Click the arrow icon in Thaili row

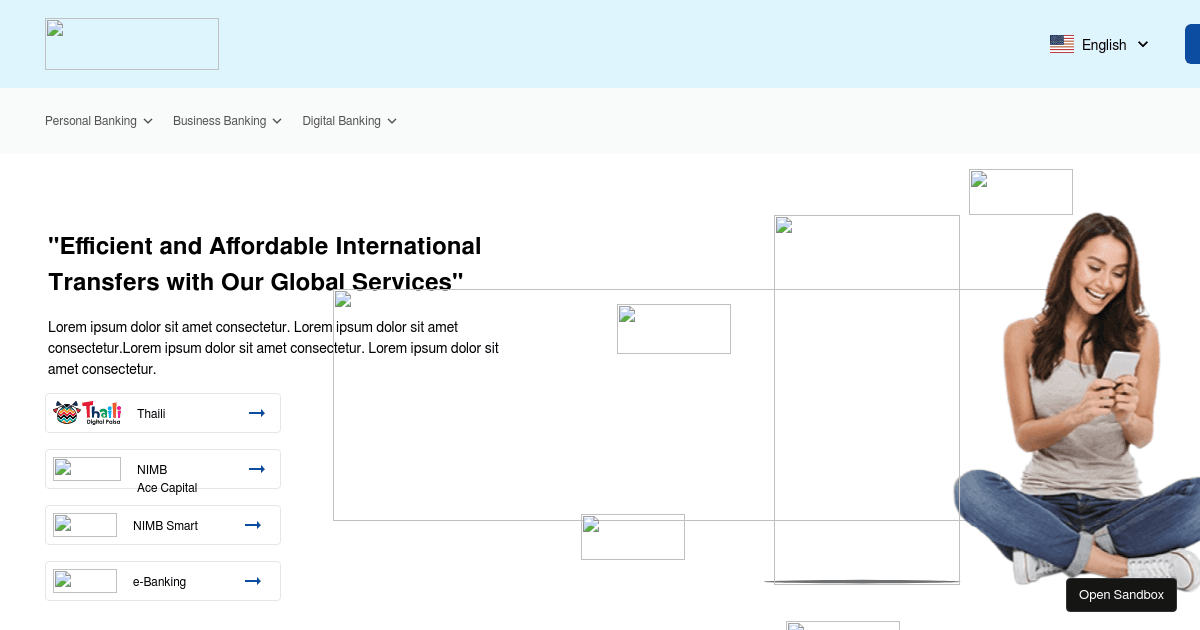pos(257,413)
